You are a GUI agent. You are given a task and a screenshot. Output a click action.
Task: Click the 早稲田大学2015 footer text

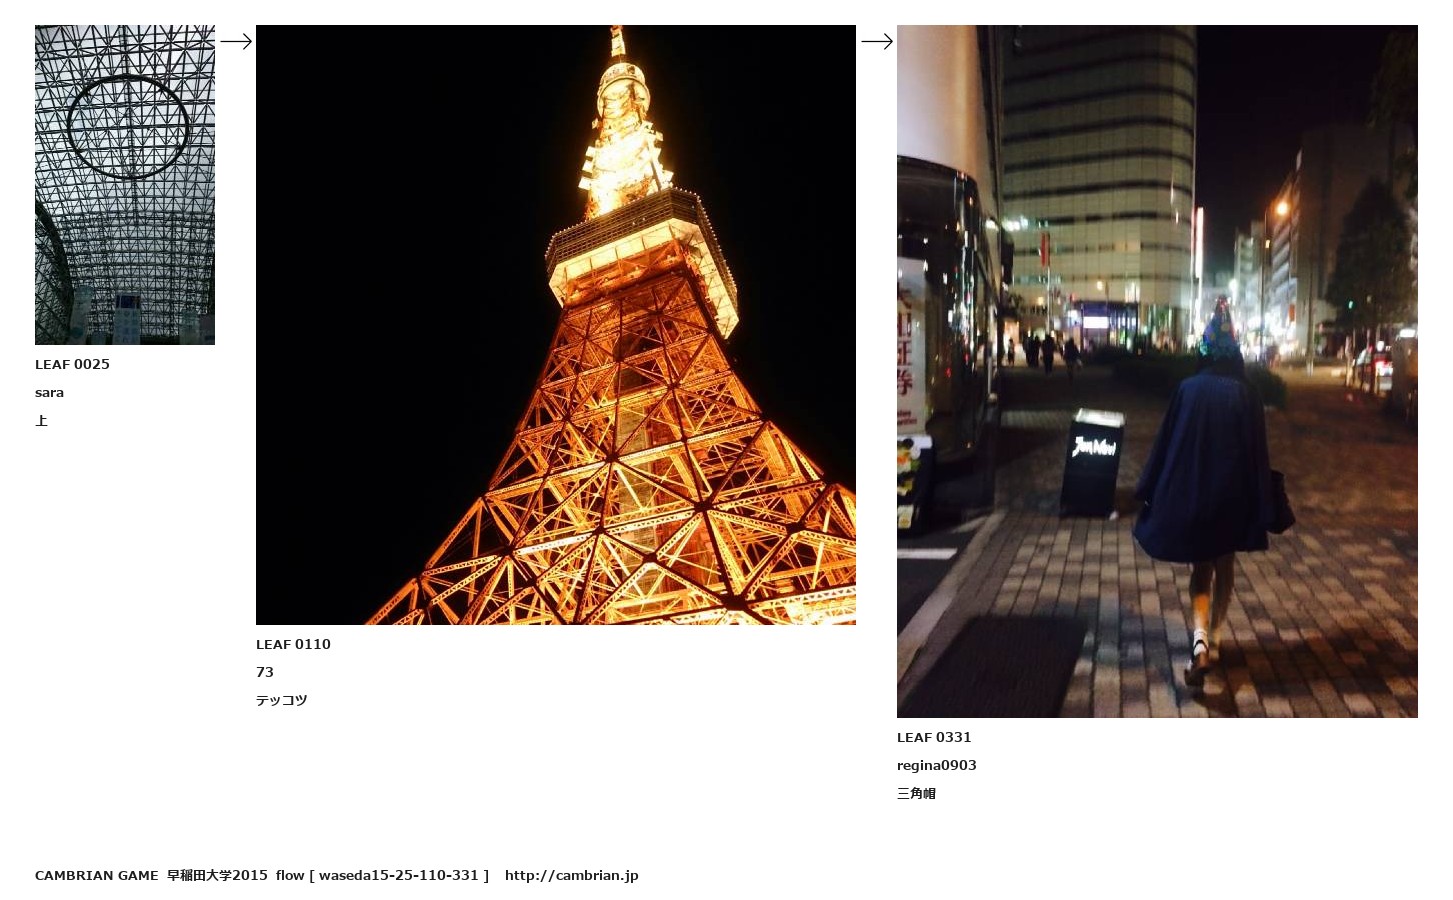pyautogui.click(x=217, y=875)
